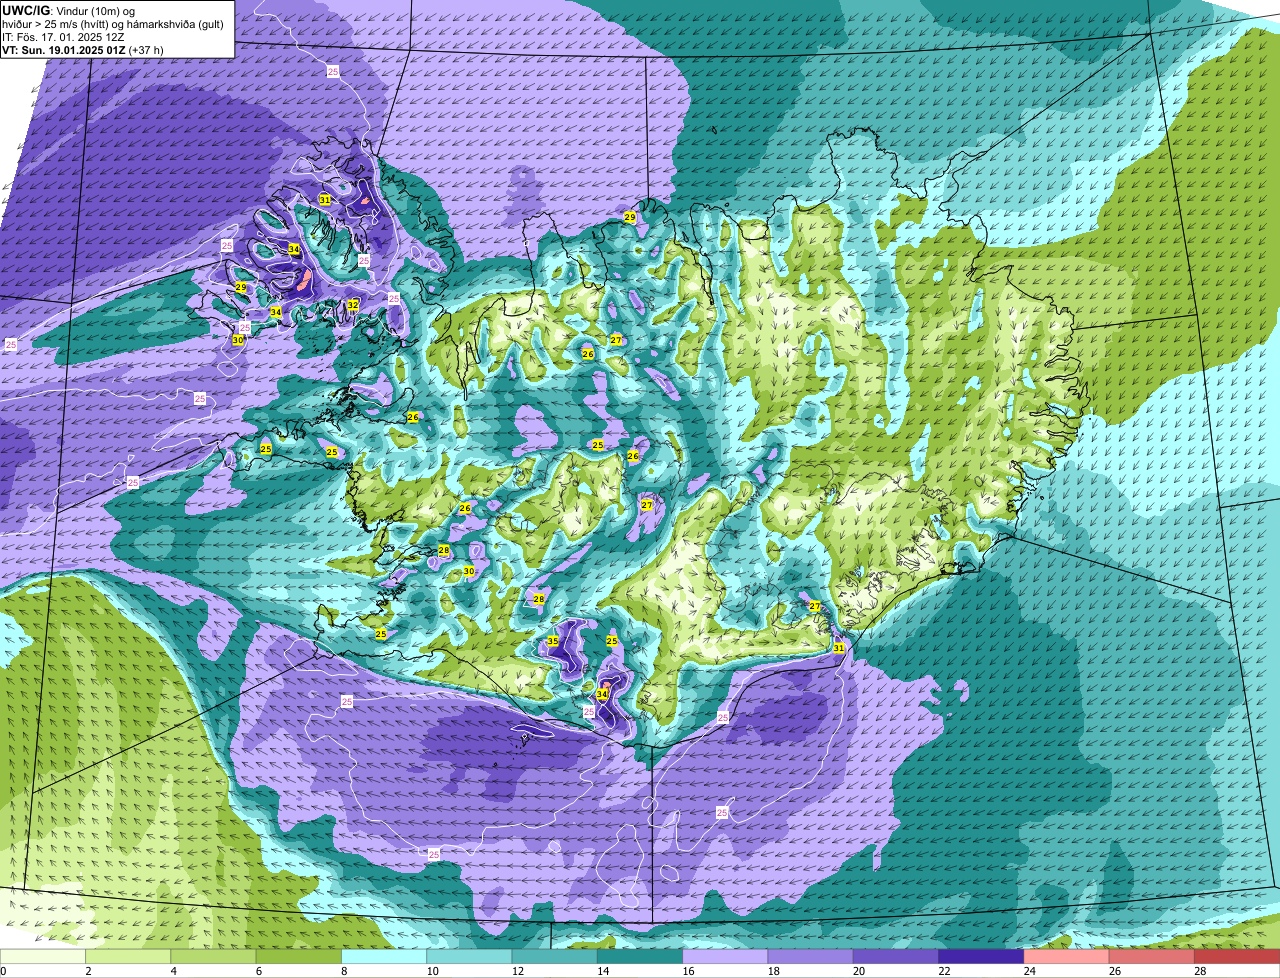Screen dimensions: 1280x978
Task: Click the 2–4 m/s legend swatch
Action: point(128,956)
